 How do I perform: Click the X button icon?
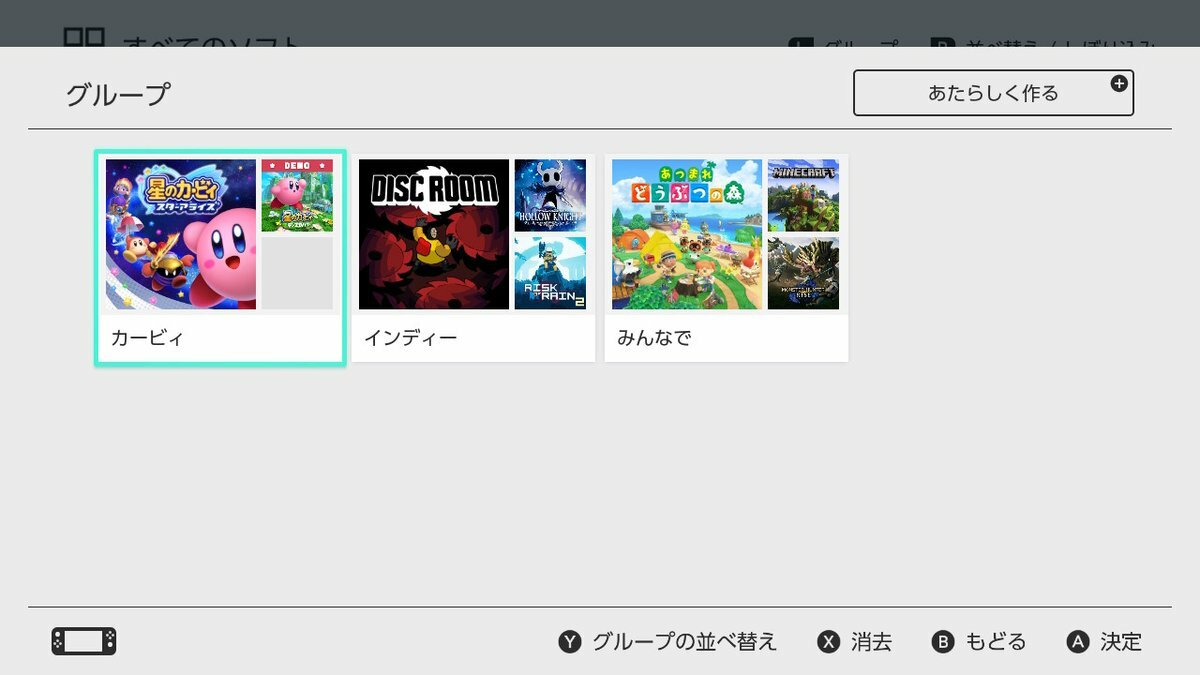point(828,642)
